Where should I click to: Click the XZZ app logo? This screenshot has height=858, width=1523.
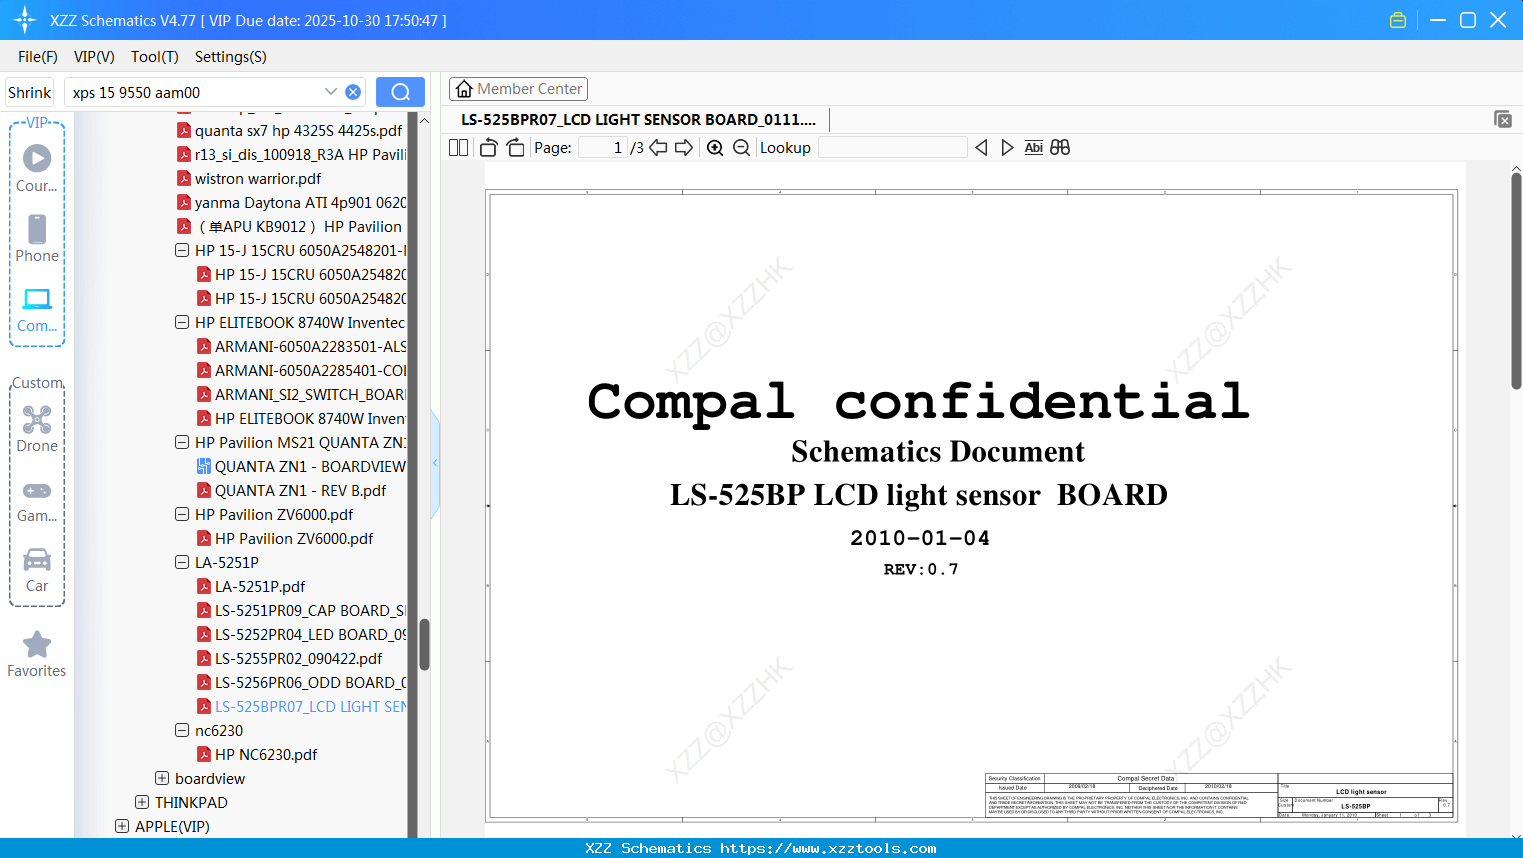point(25,20)
